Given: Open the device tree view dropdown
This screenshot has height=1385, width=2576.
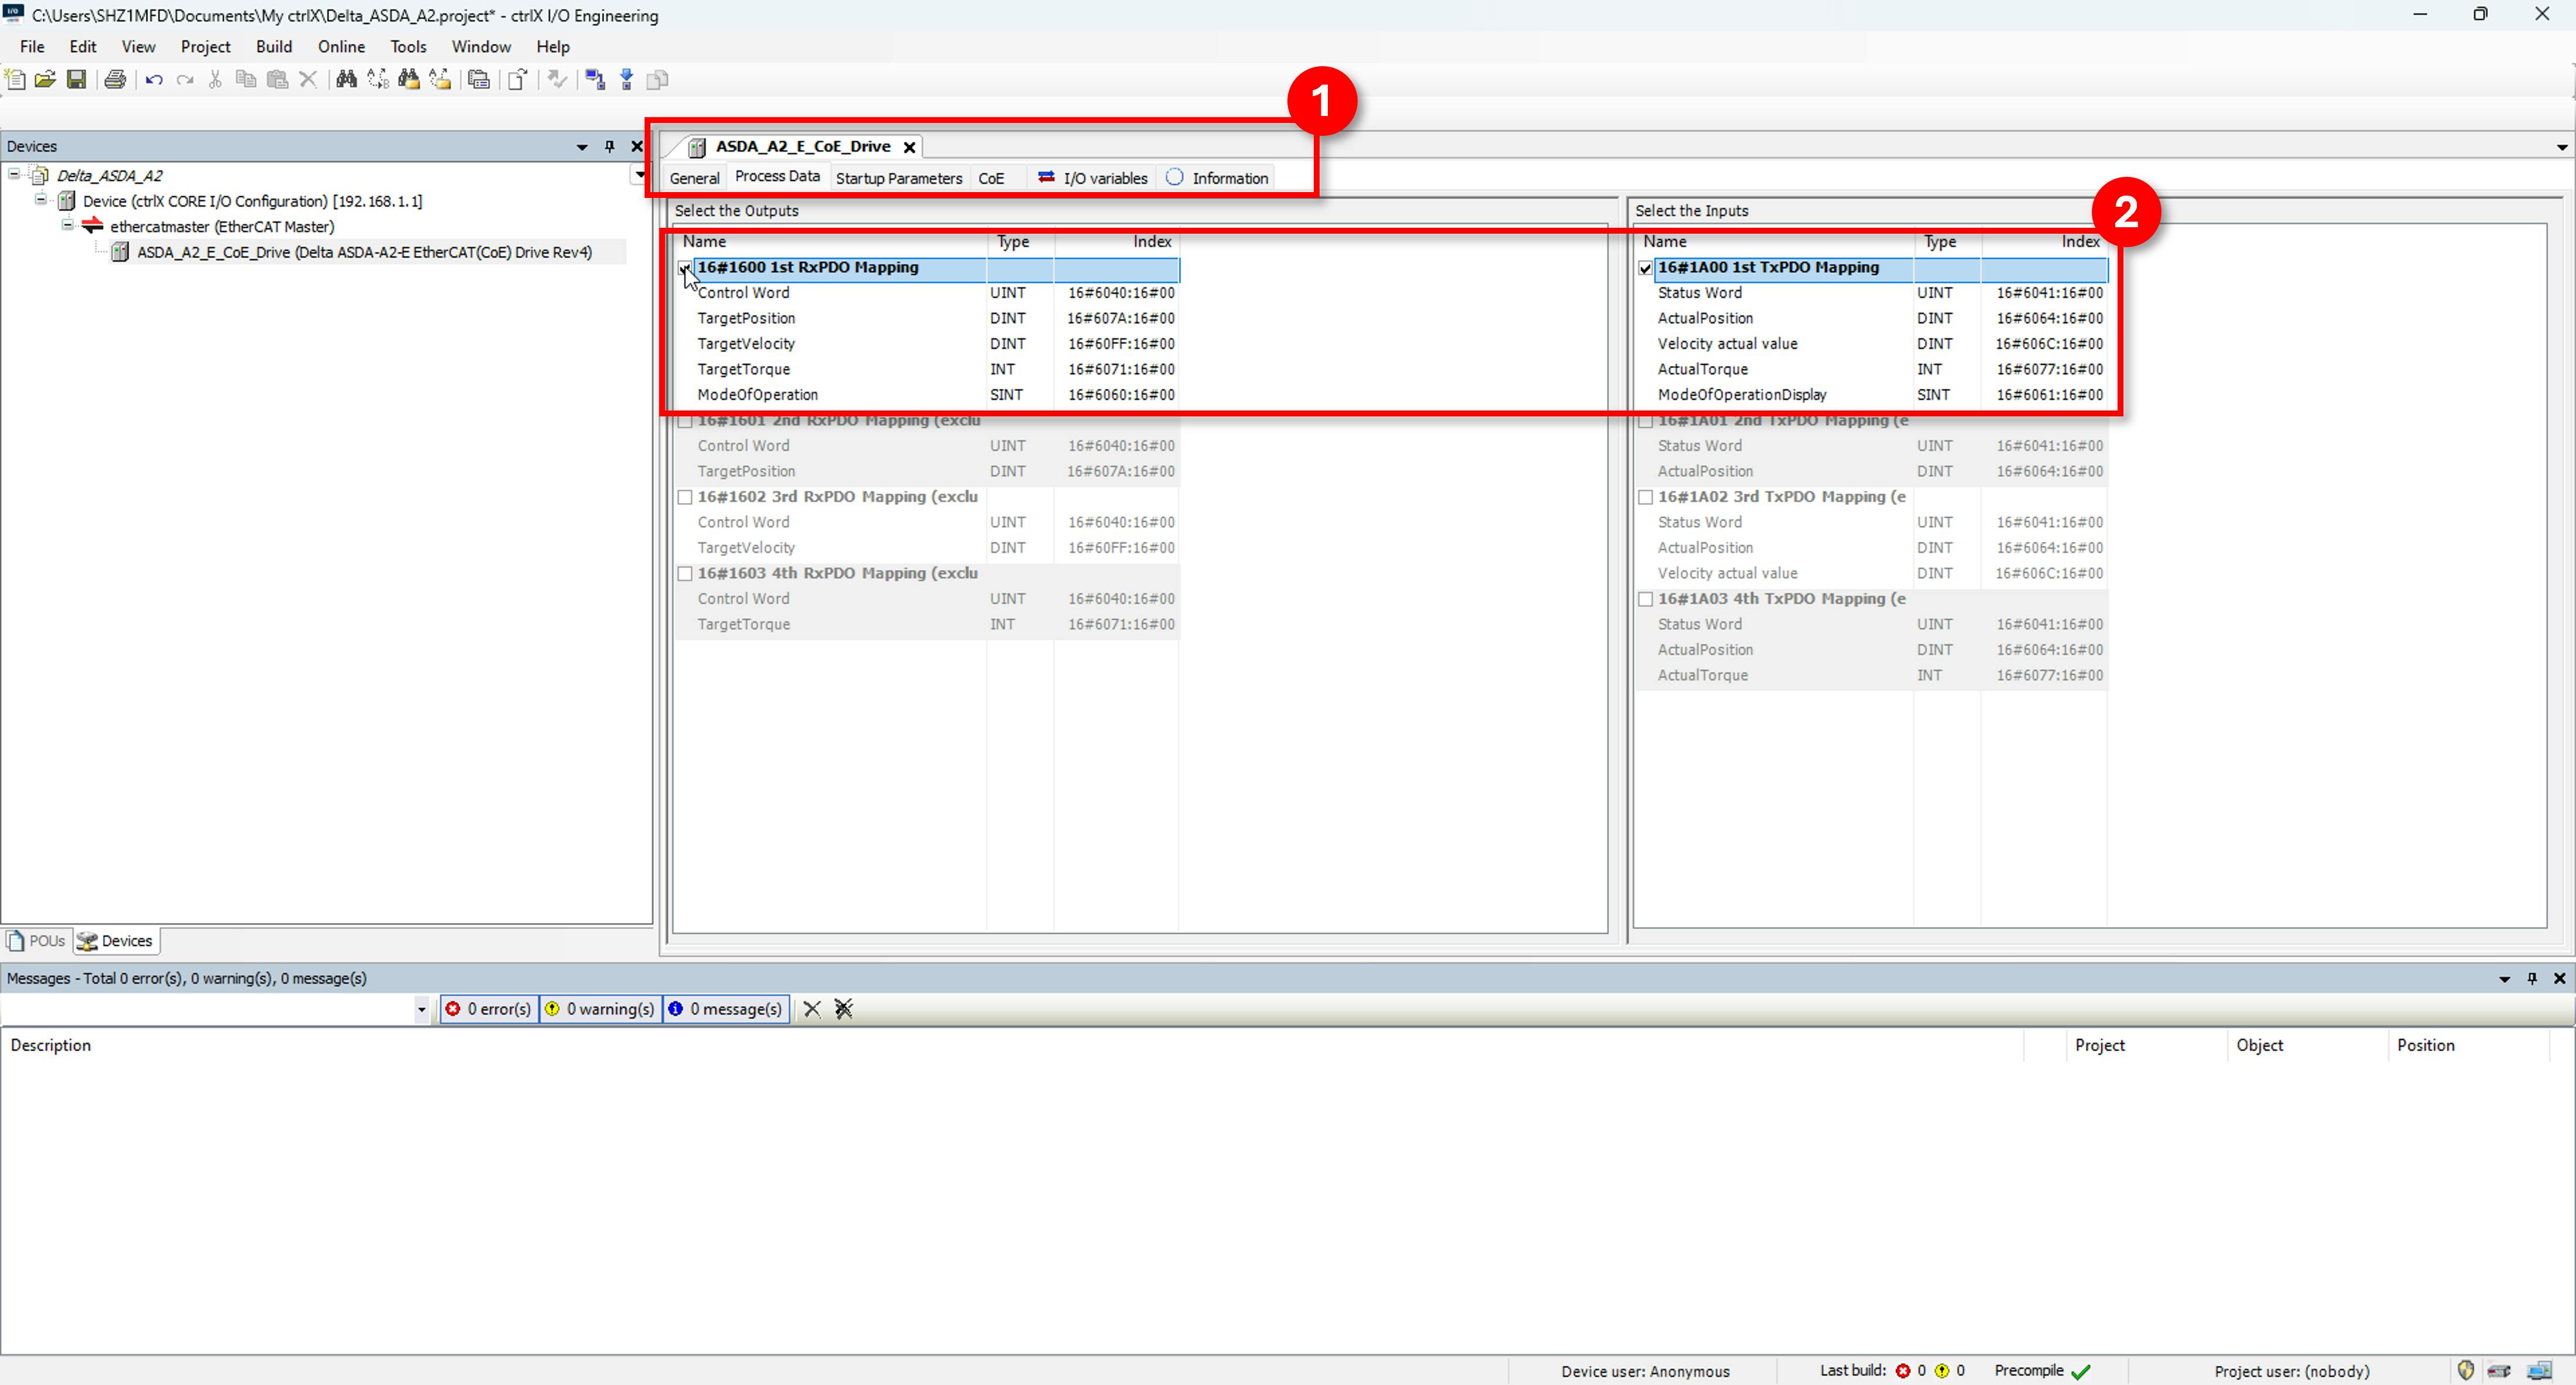Looking at the screenshot, I should [x=640, y=175].
